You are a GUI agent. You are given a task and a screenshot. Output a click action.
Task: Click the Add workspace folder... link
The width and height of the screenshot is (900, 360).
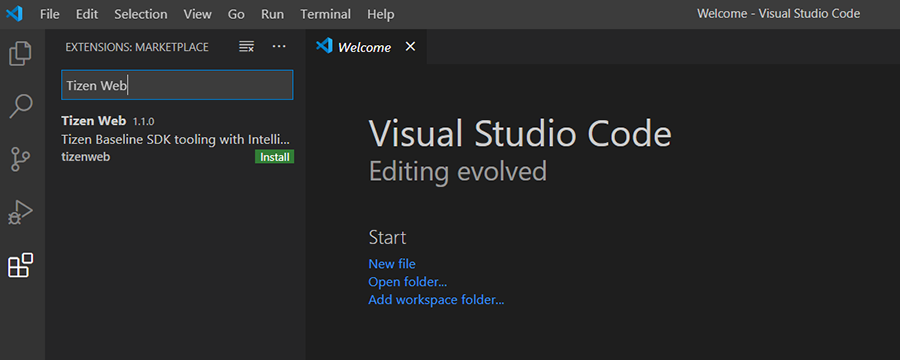[x=436, y=300]
